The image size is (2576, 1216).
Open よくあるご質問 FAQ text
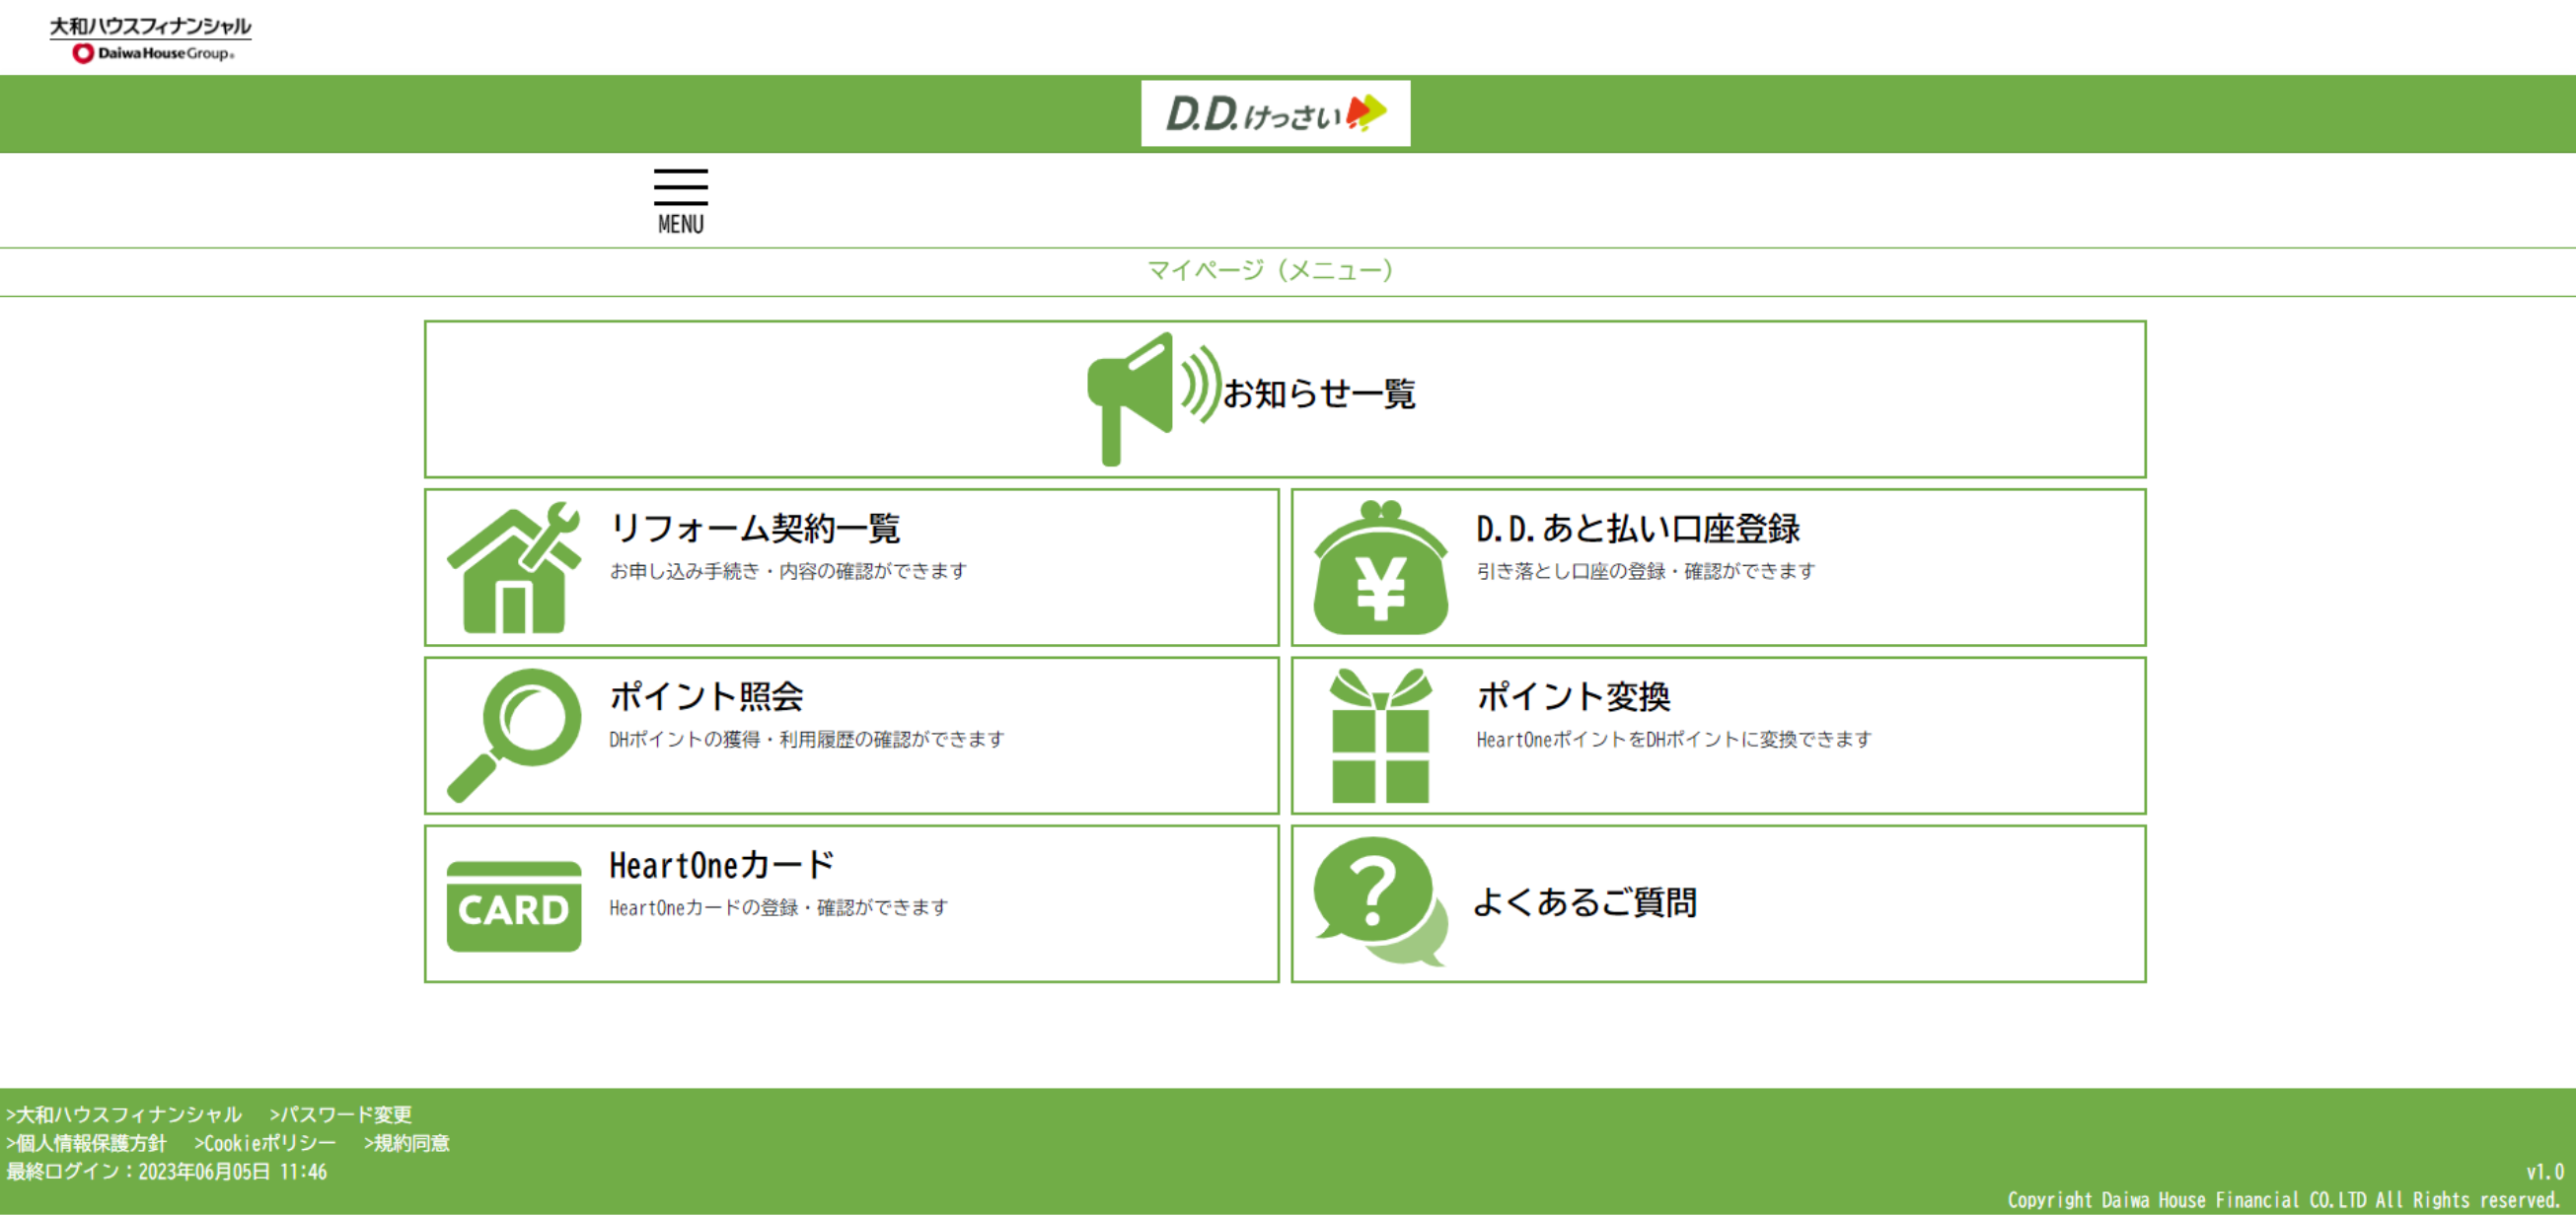pyautogui.click(x=1585, y=902)
